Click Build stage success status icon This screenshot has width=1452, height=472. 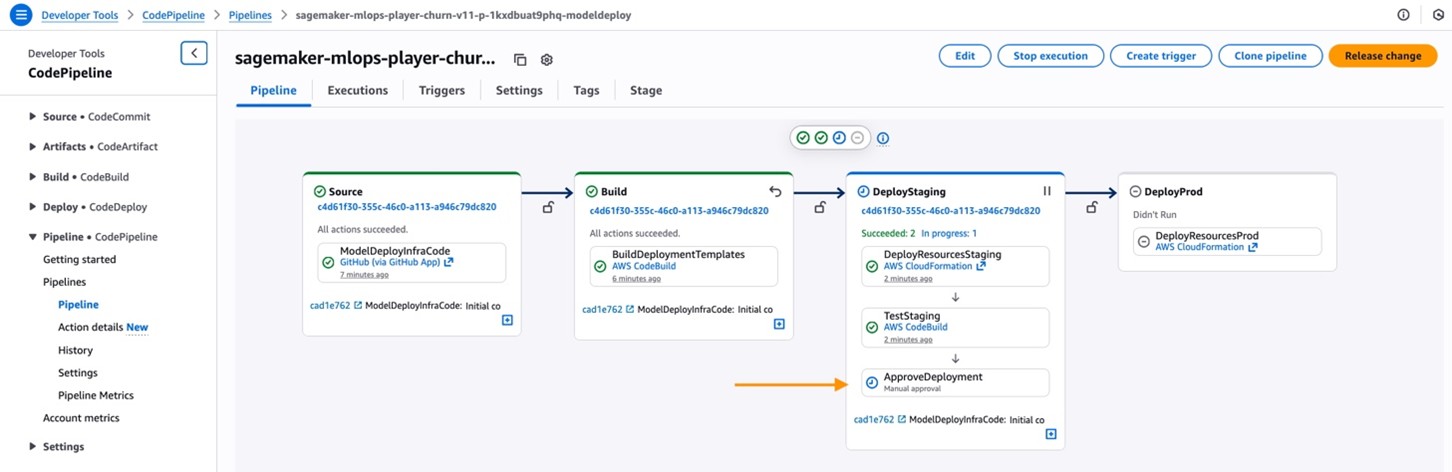pos(592,192)
